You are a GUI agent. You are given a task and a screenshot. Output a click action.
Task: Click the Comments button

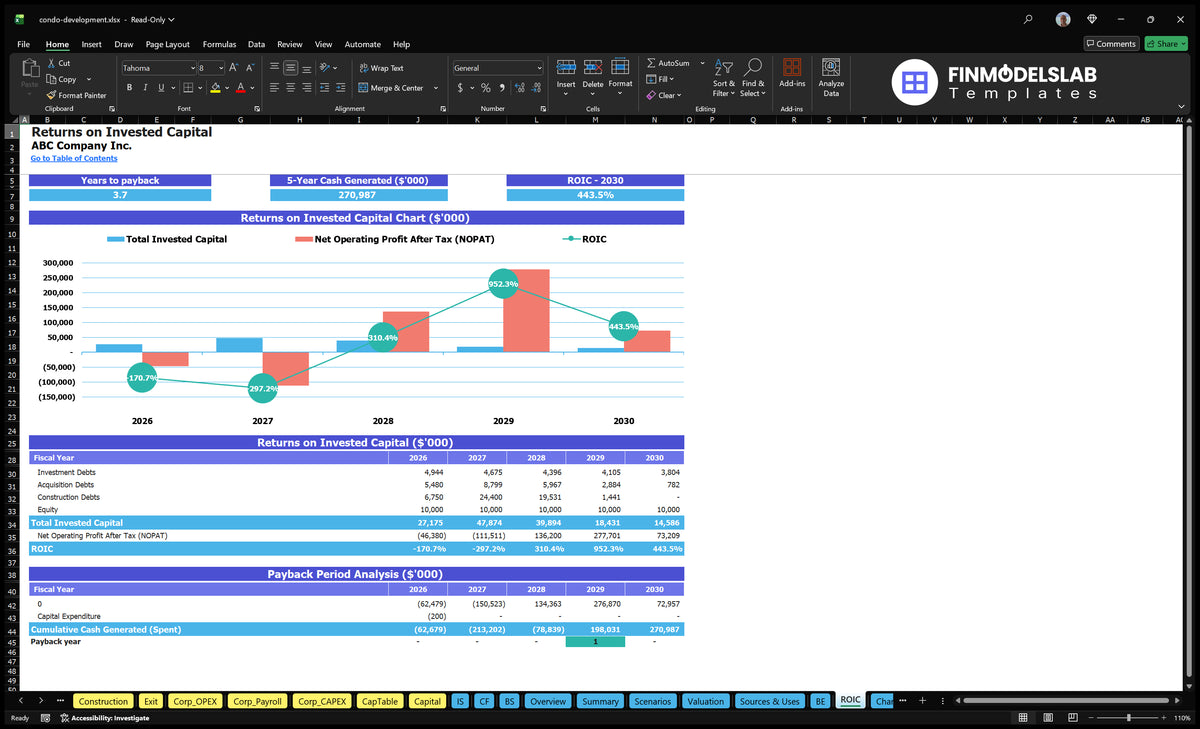point(1111,44)
